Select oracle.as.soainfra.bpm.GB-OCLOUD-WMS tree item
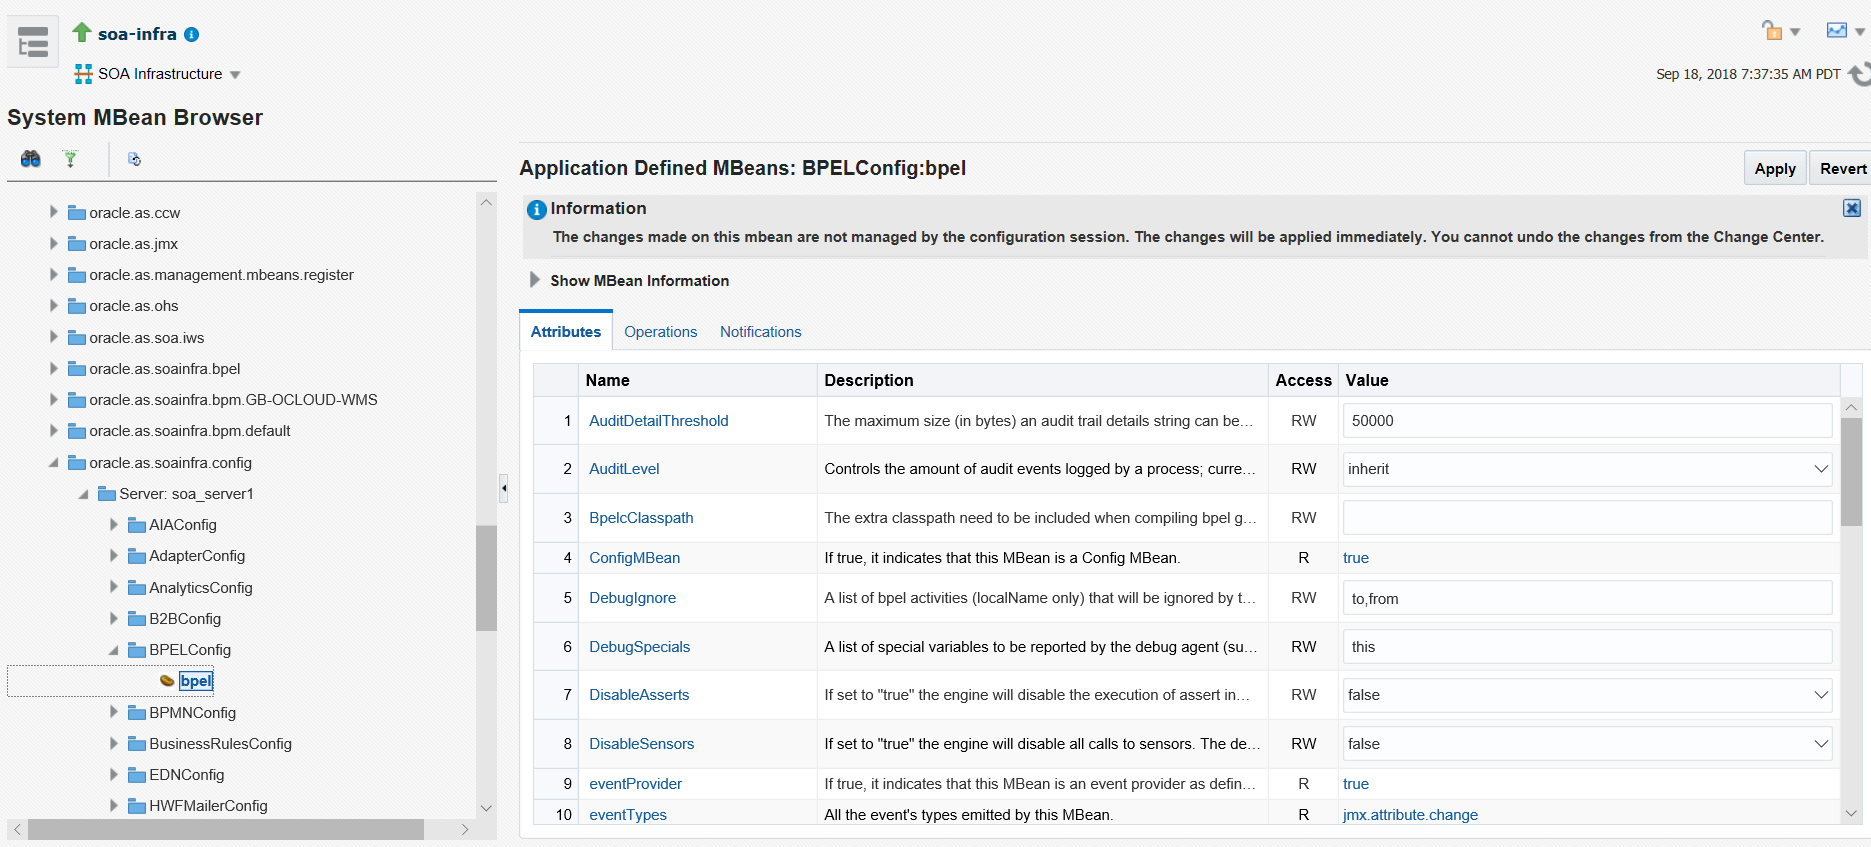The width and height of the screenshot is (1871, 847). point(233,400)
